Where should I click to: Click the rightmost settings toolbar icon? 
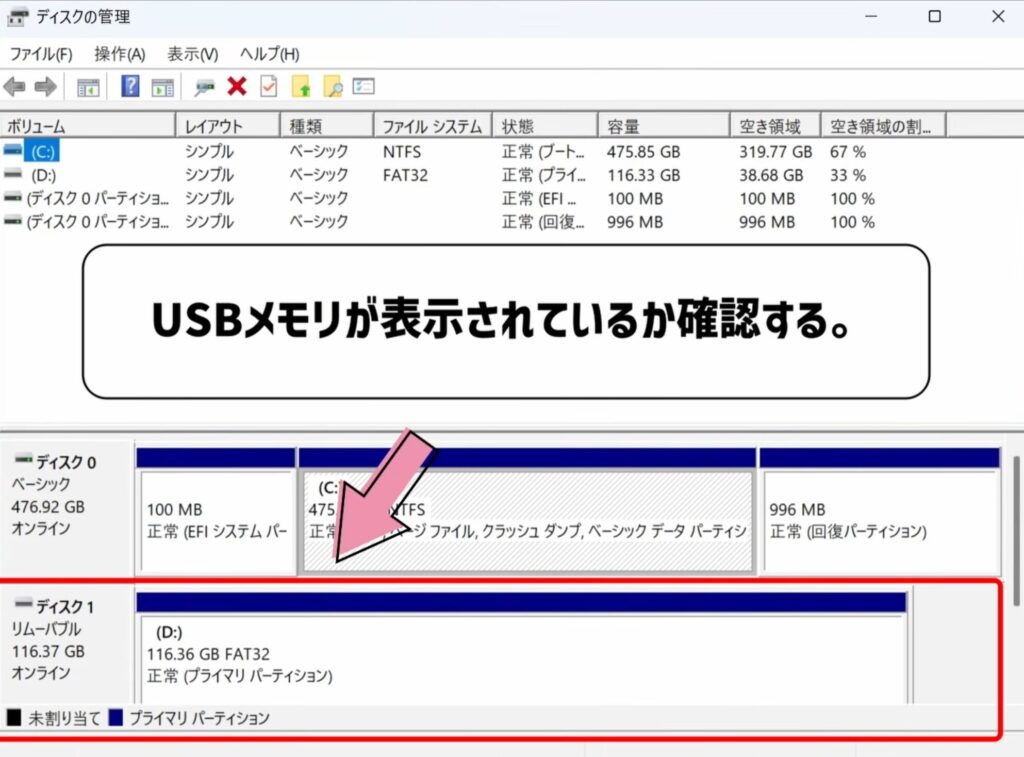pyautogui.click(x=363, y=87)
